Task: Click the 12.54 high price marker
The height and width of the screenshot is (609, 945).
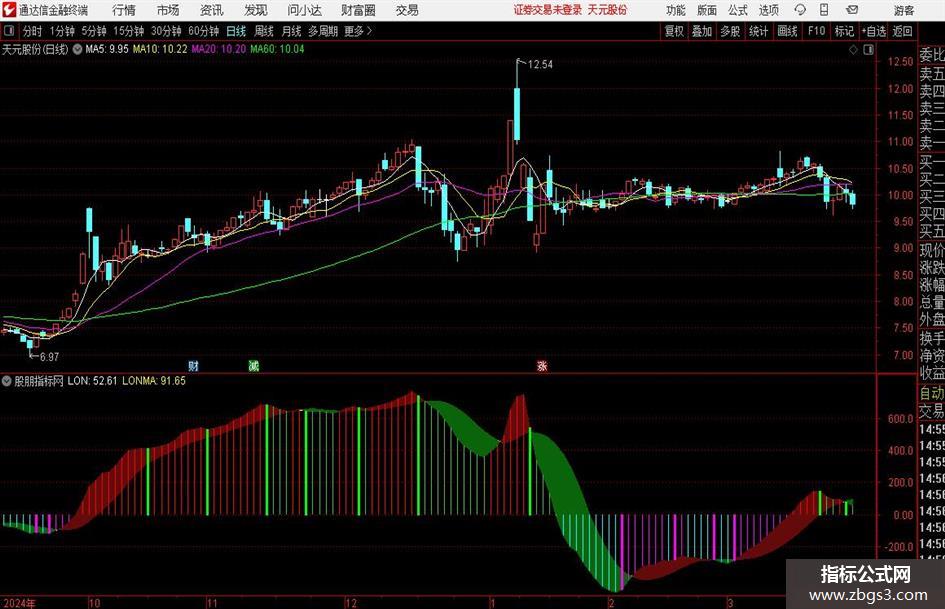Action: [540, 65]
